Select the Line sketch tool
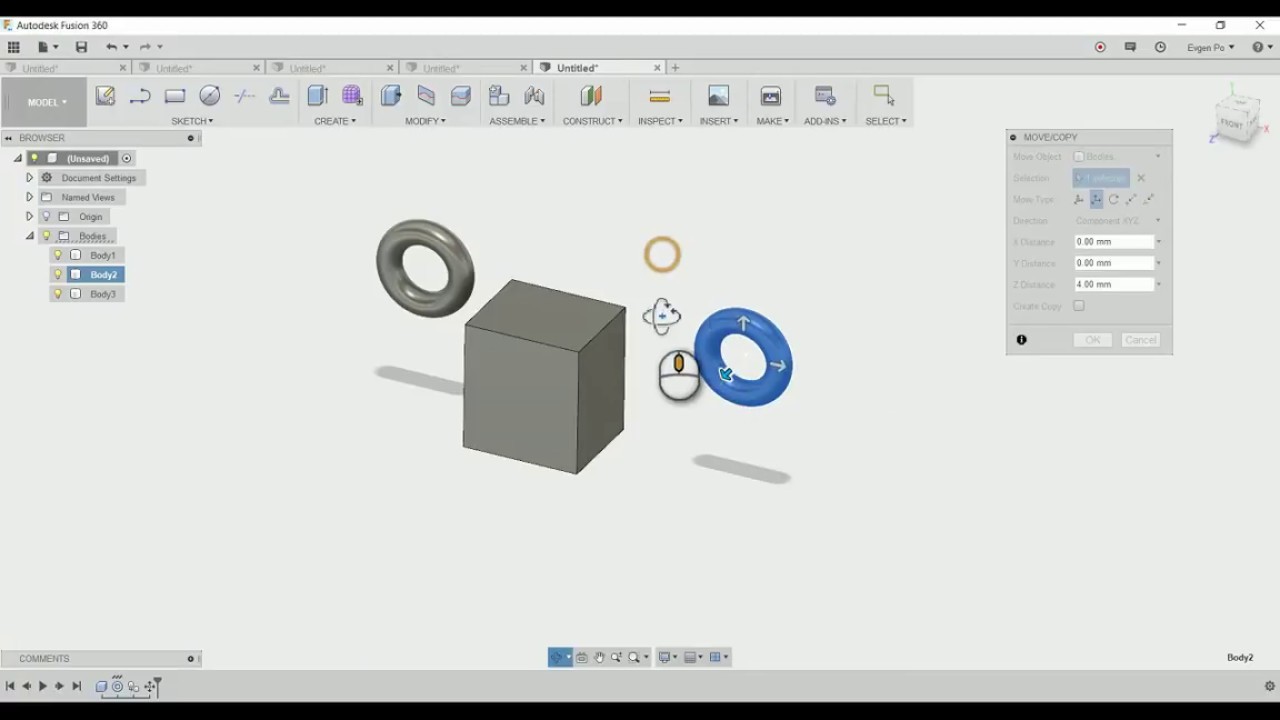 click(x=140, y=96)
